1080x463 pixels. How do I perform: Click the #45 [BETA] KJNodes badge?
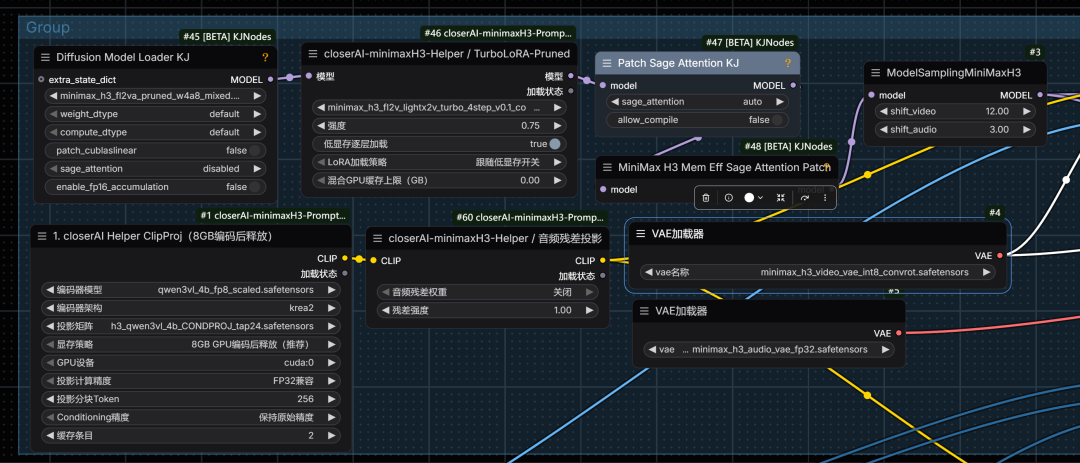(x=227, y=37)
